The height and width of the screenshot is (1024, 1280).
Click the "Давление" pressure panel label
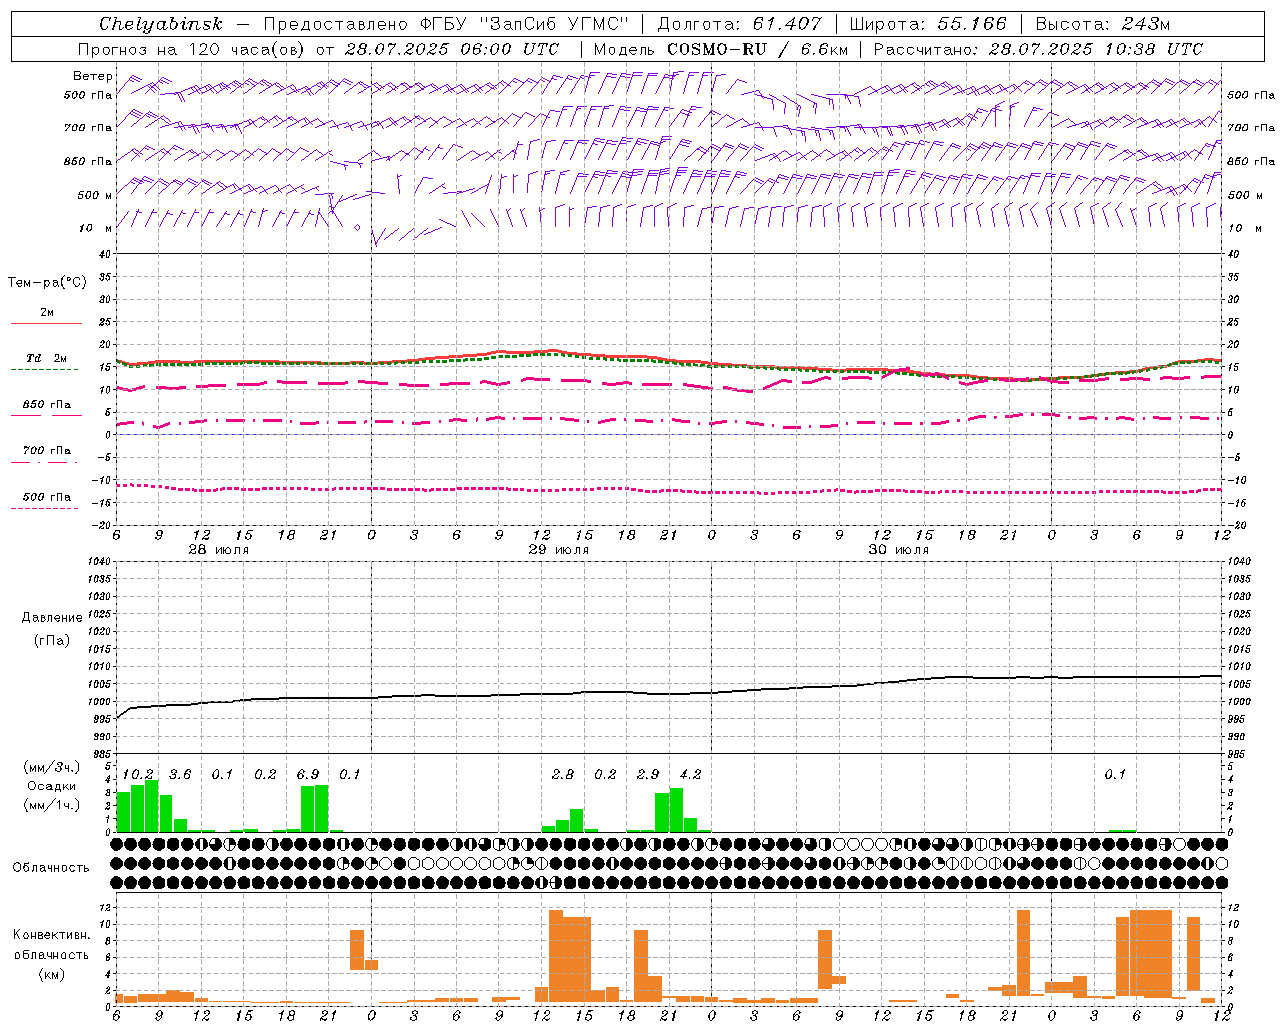[x=52, y=618]
